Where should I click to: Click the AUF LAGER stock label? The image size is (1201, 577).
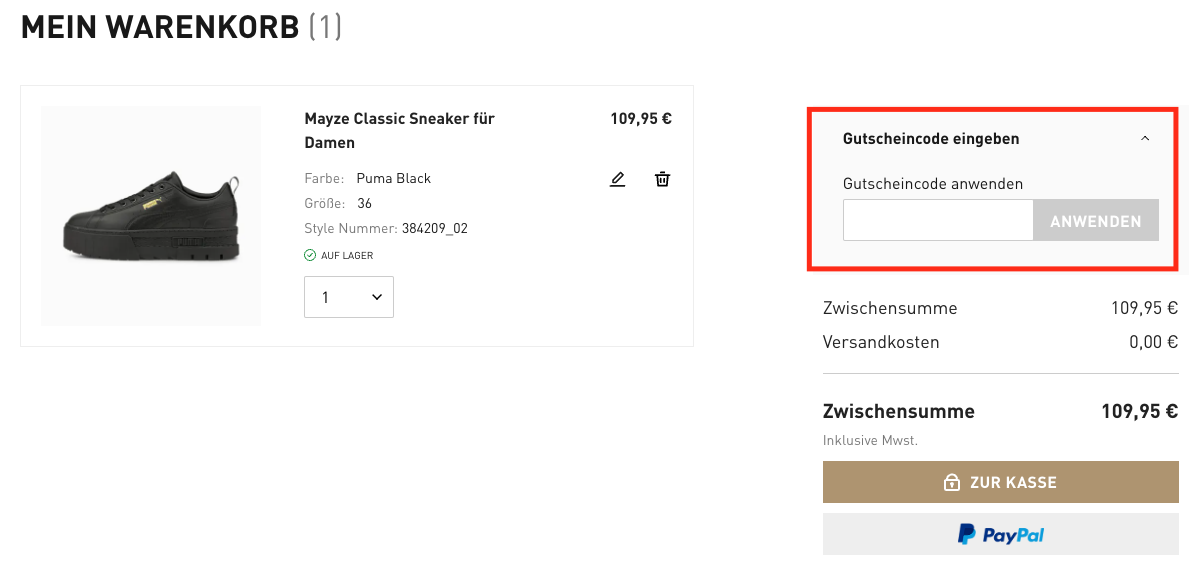[347, 255]
